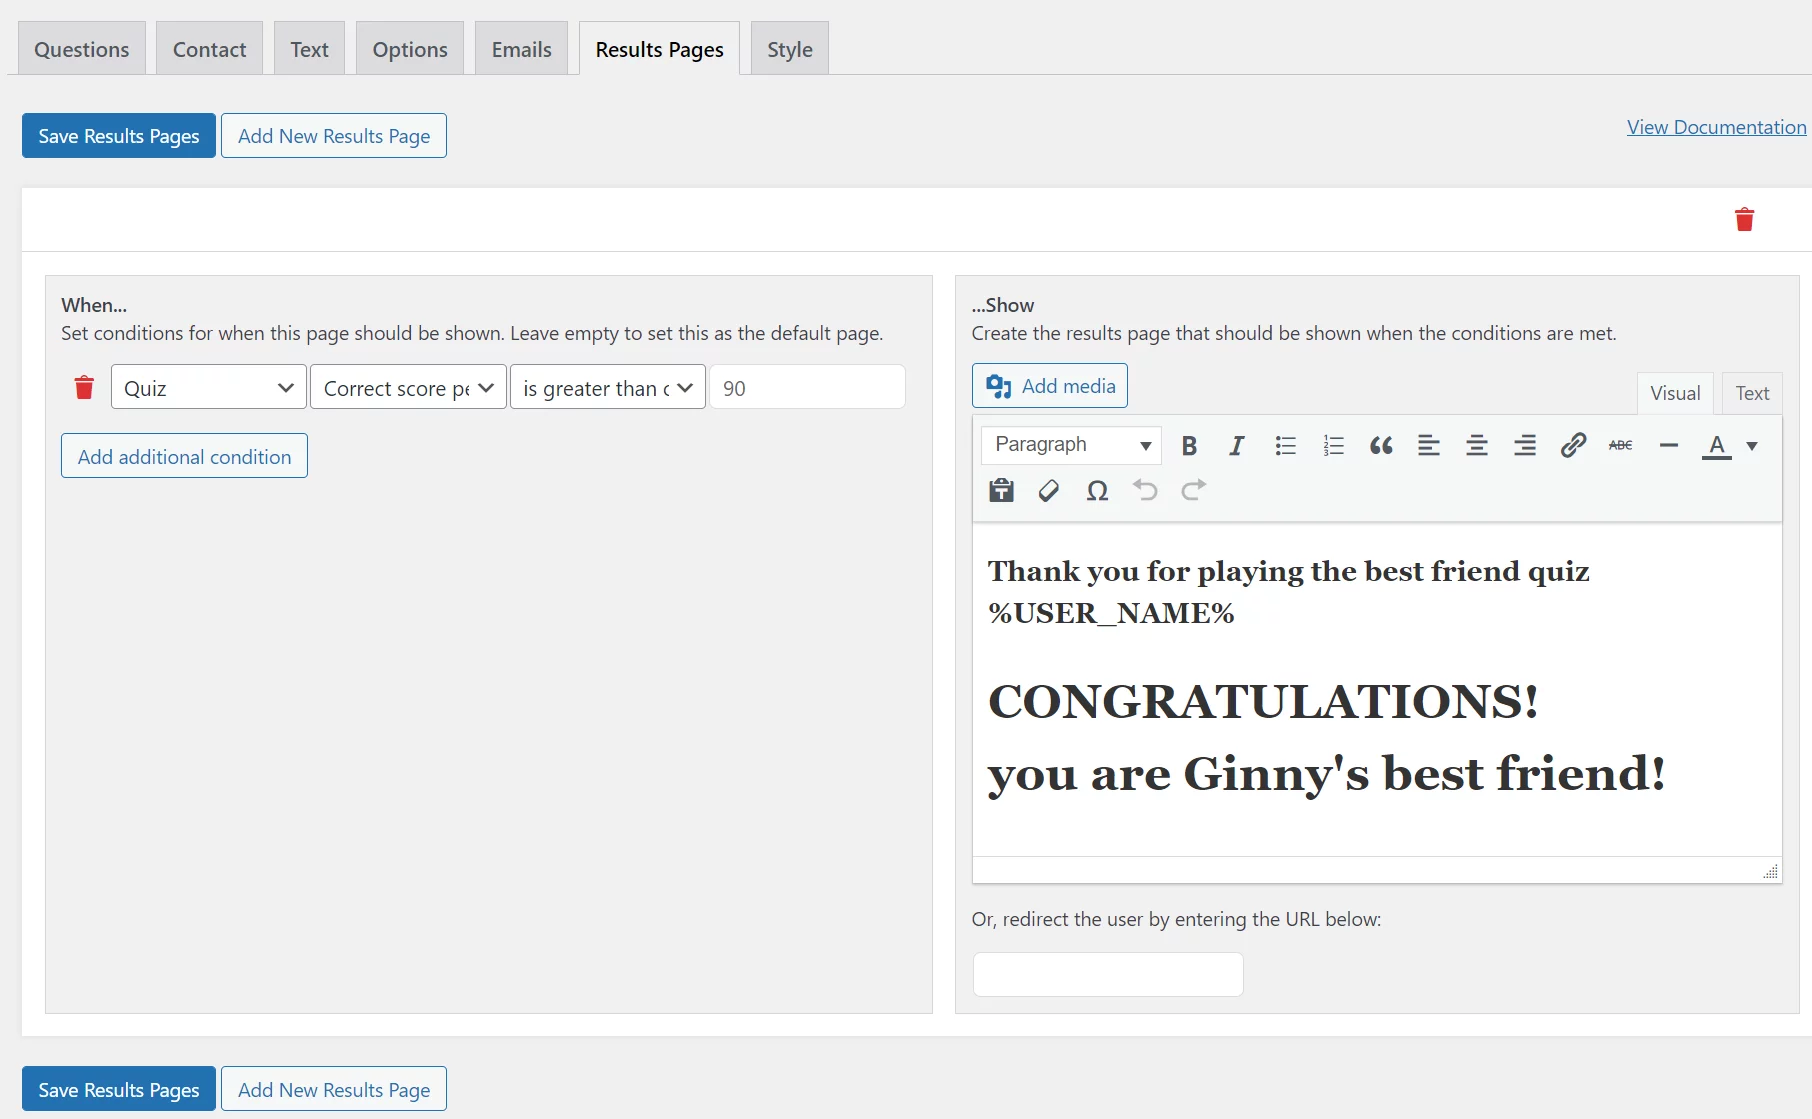Open the Correct score criteria dropdown
Screen dimensions: 1812x1119
[x=408, y=387]
